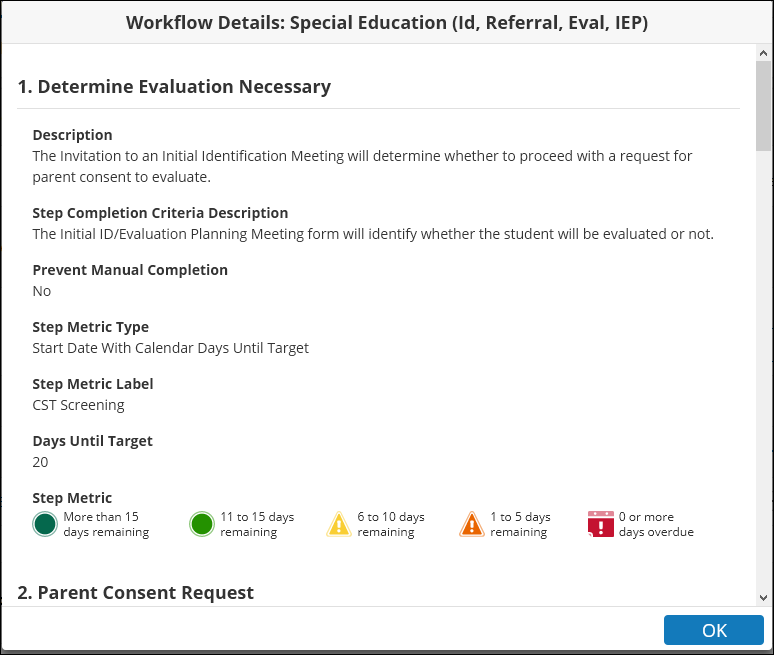
Task: Click the scrollbar up arrow
Action: [764, 54]
